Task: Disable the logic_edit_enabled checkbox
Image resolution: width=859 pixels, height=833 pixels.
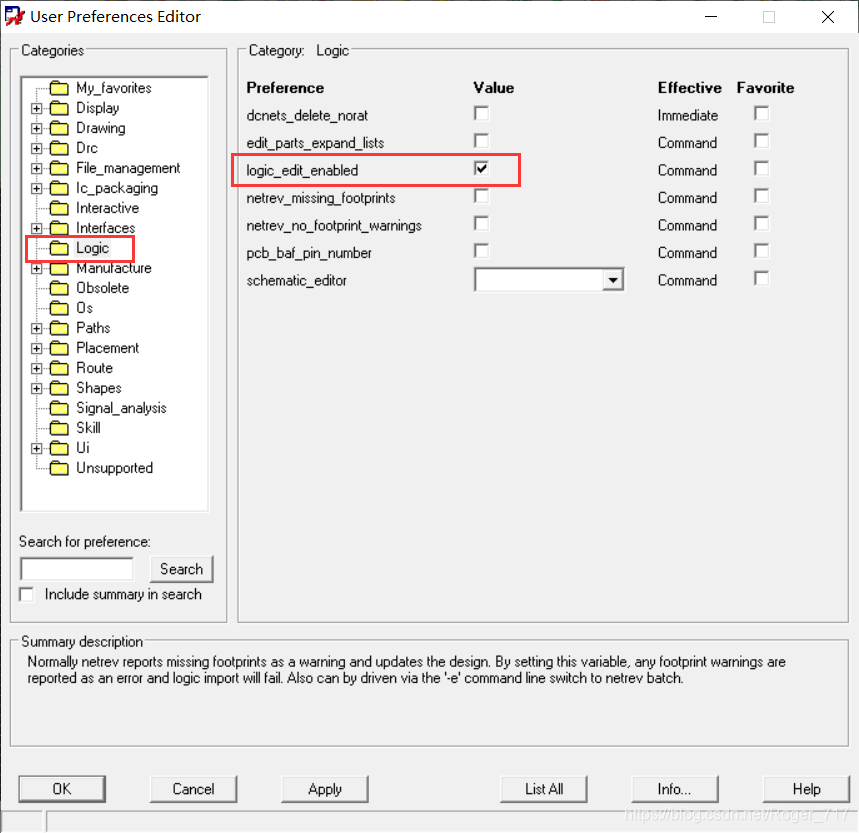Action: [x=482, y=169]
